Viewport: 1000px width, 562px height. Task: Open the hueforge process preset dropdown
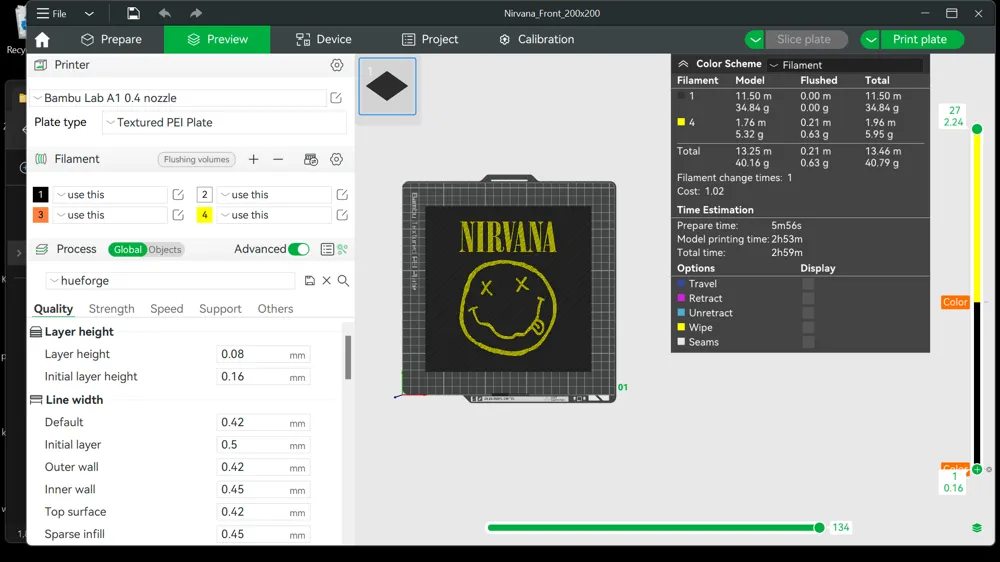[170, 281]
